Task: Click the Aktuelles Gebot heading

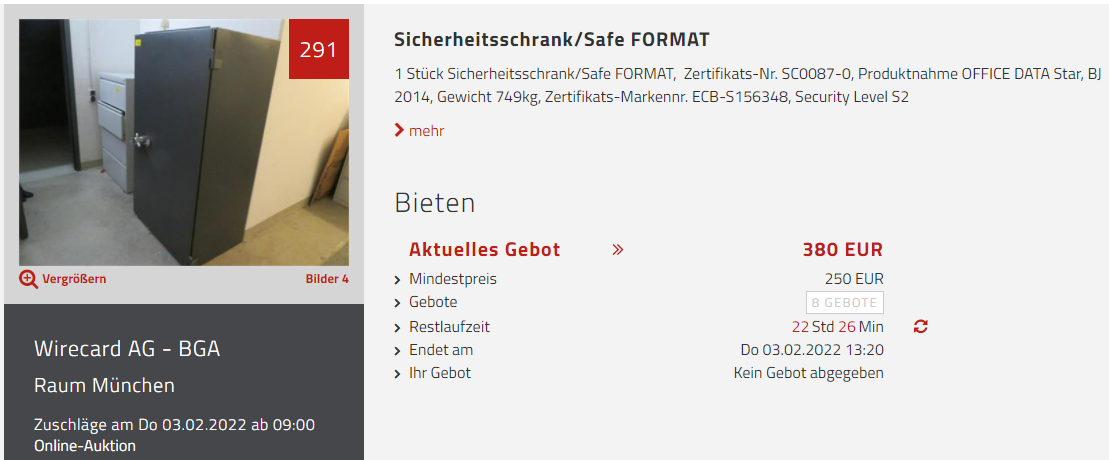Action: 484,250
